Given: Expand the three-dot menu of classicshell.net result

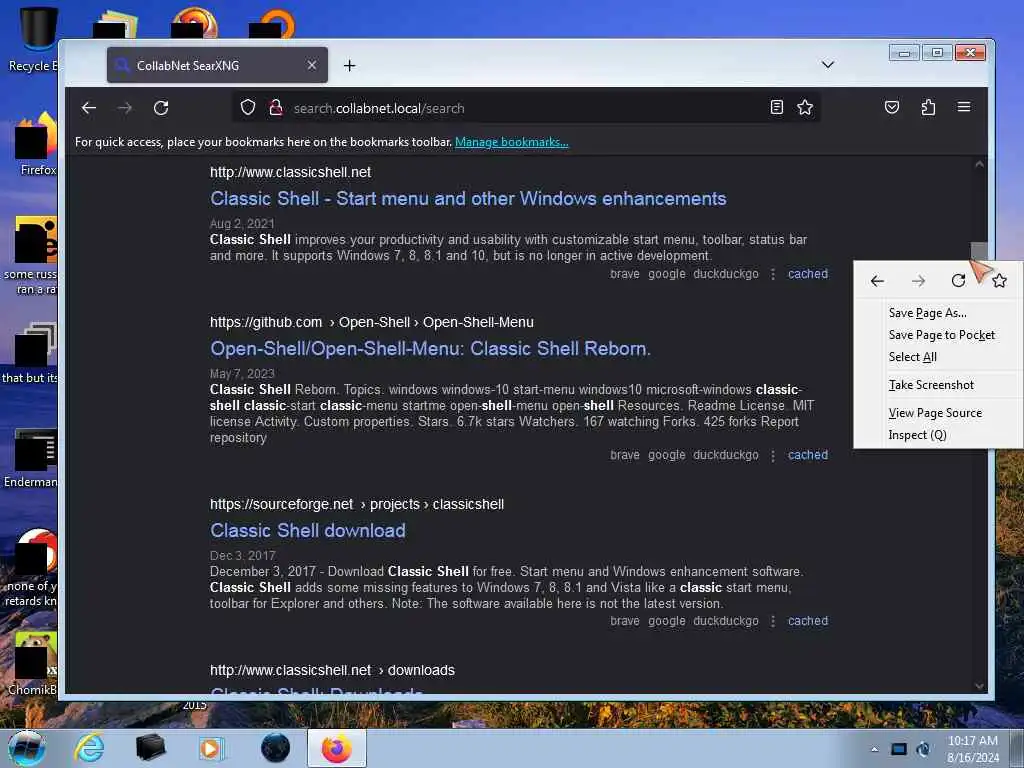Looking at the screenshot, I should [x=773, y=274].
